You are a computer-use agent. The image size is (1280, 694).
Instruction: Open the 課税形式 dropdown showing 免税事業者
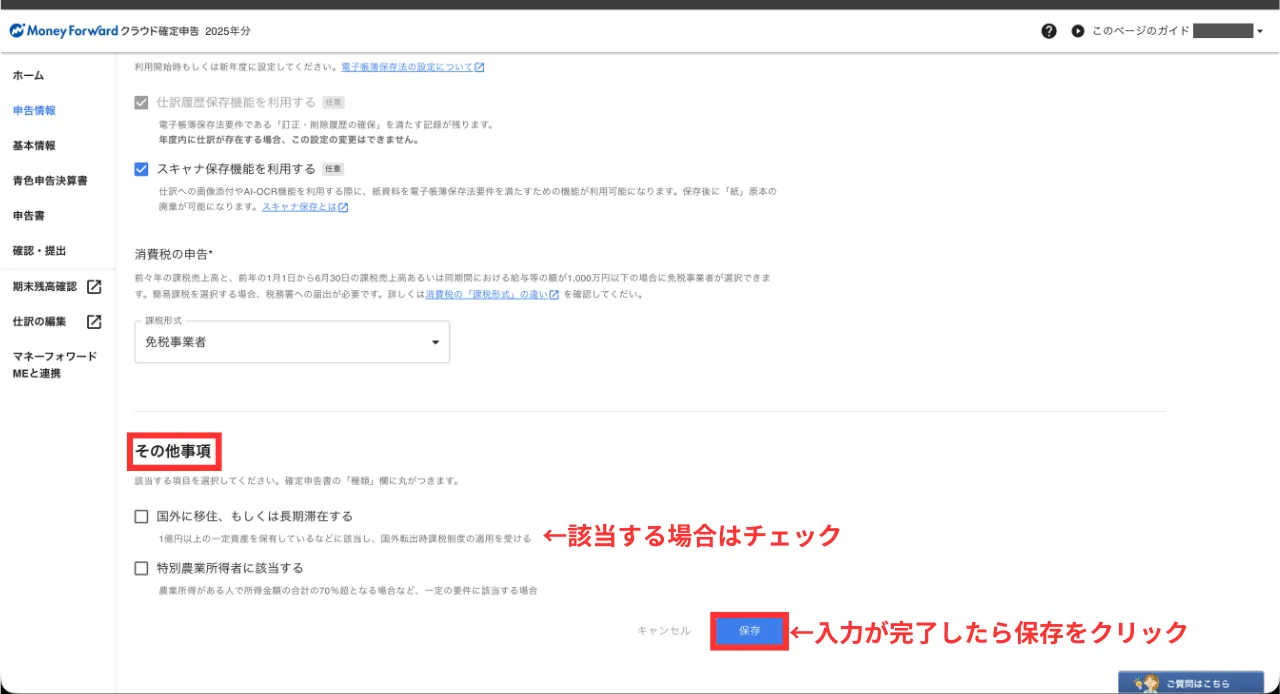click(292, 342)
